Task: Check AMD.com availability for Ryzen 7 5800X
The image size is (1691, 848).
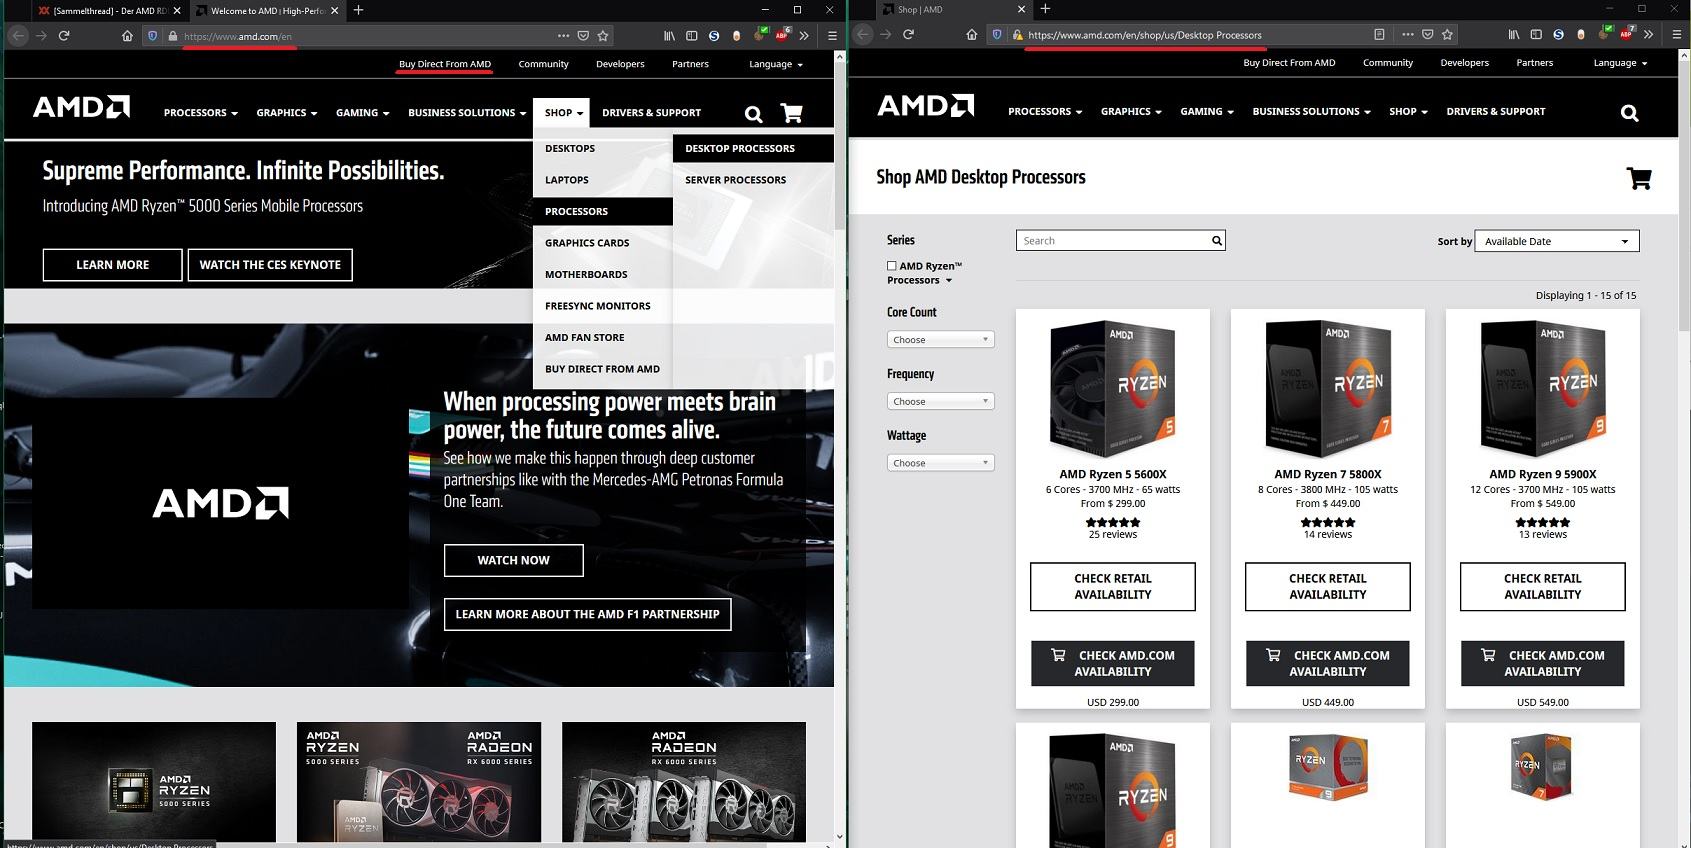Action: pyautogui.click(x=1328, y=663)
